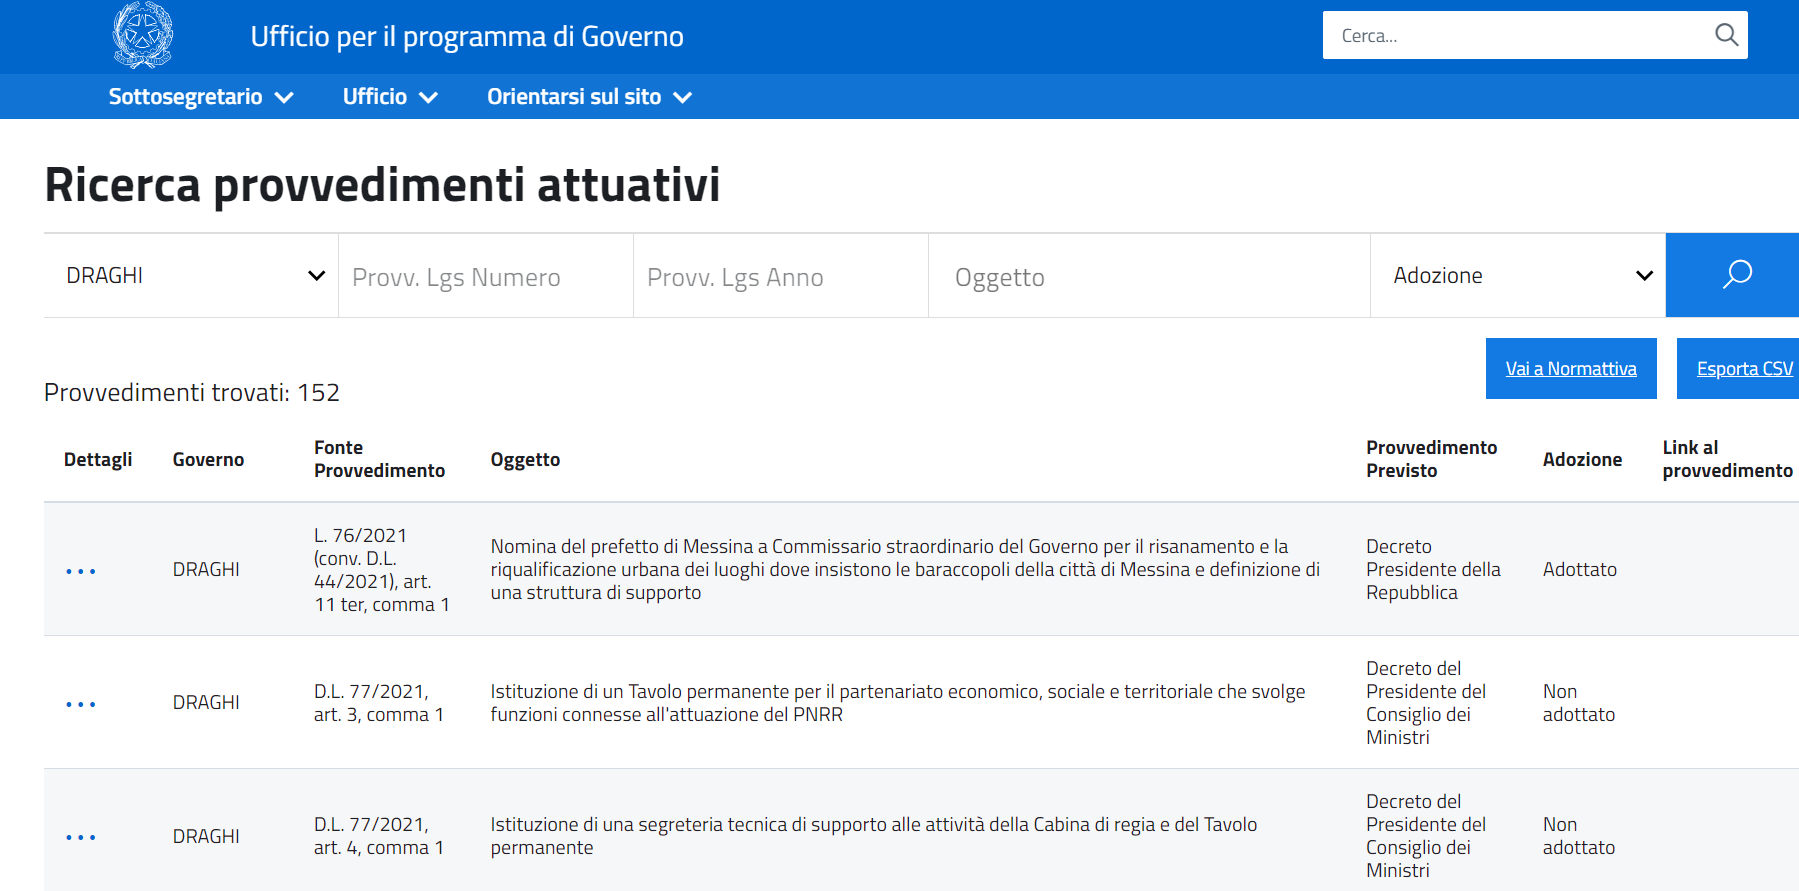Expand the Sottosegretario menu

point(201,97)
